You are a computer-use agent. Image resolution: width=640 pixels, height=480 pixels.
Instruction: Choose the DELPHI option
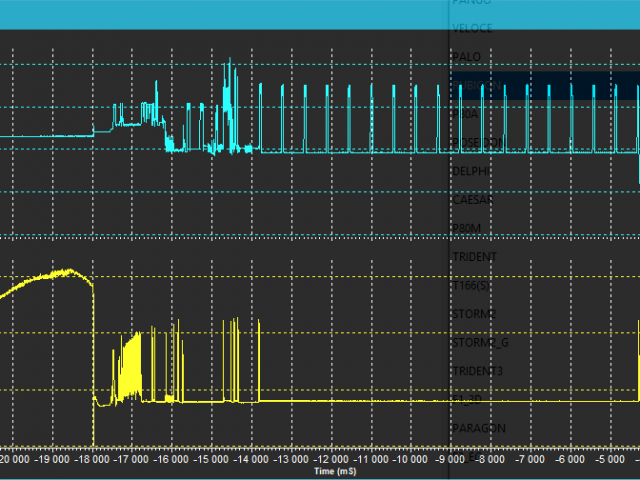pyautogui.click(x=472, y=171)
